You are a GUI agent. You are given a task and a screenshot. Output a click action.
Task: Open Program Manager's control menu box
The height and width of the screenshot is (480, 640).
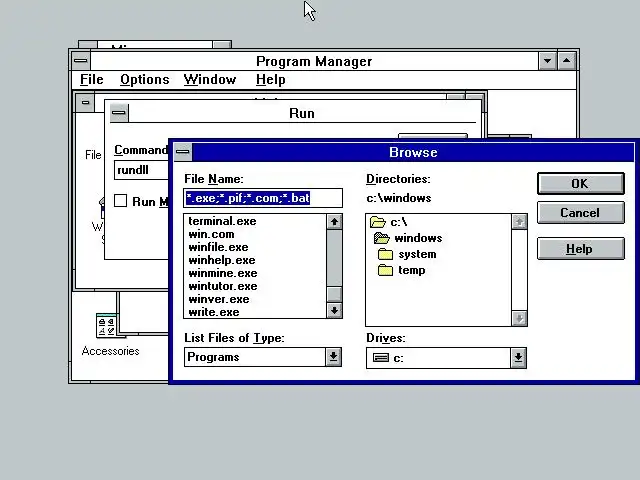(x=81, y=61)
